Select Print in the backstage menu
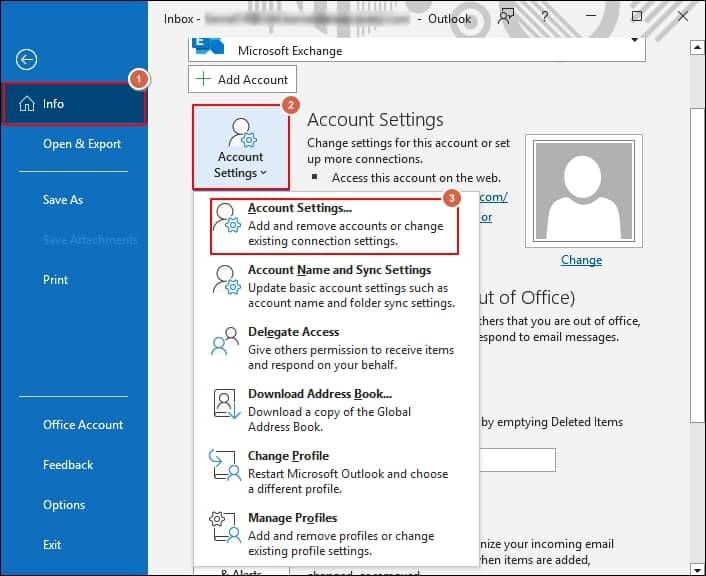Viewport: 706px width, 576px height. click(x=56, y=280)
